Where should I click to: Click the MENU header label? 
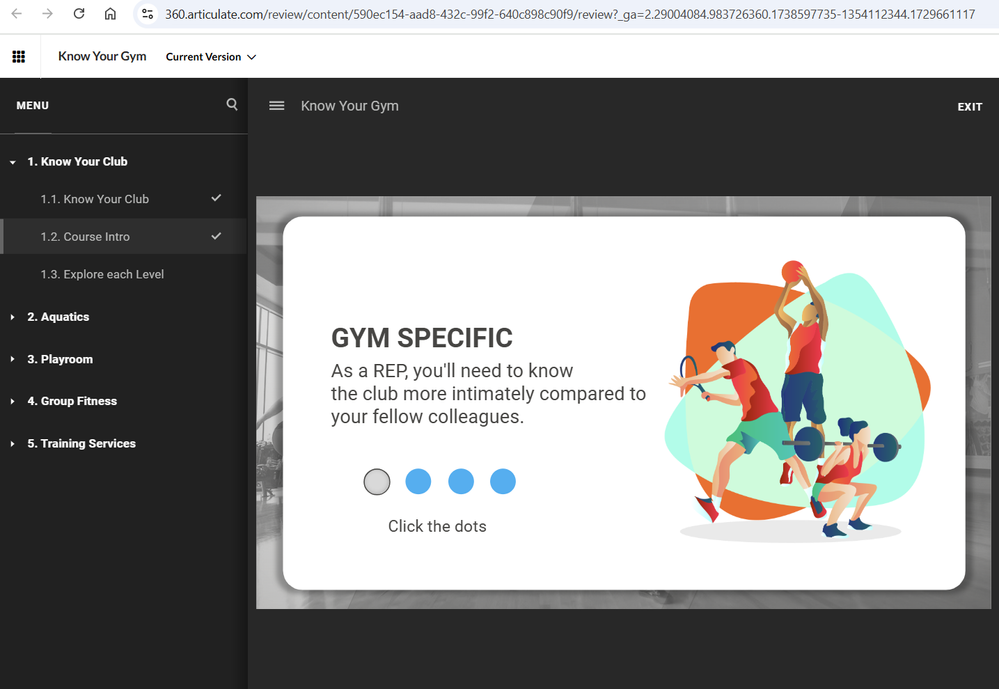point(32,106)
